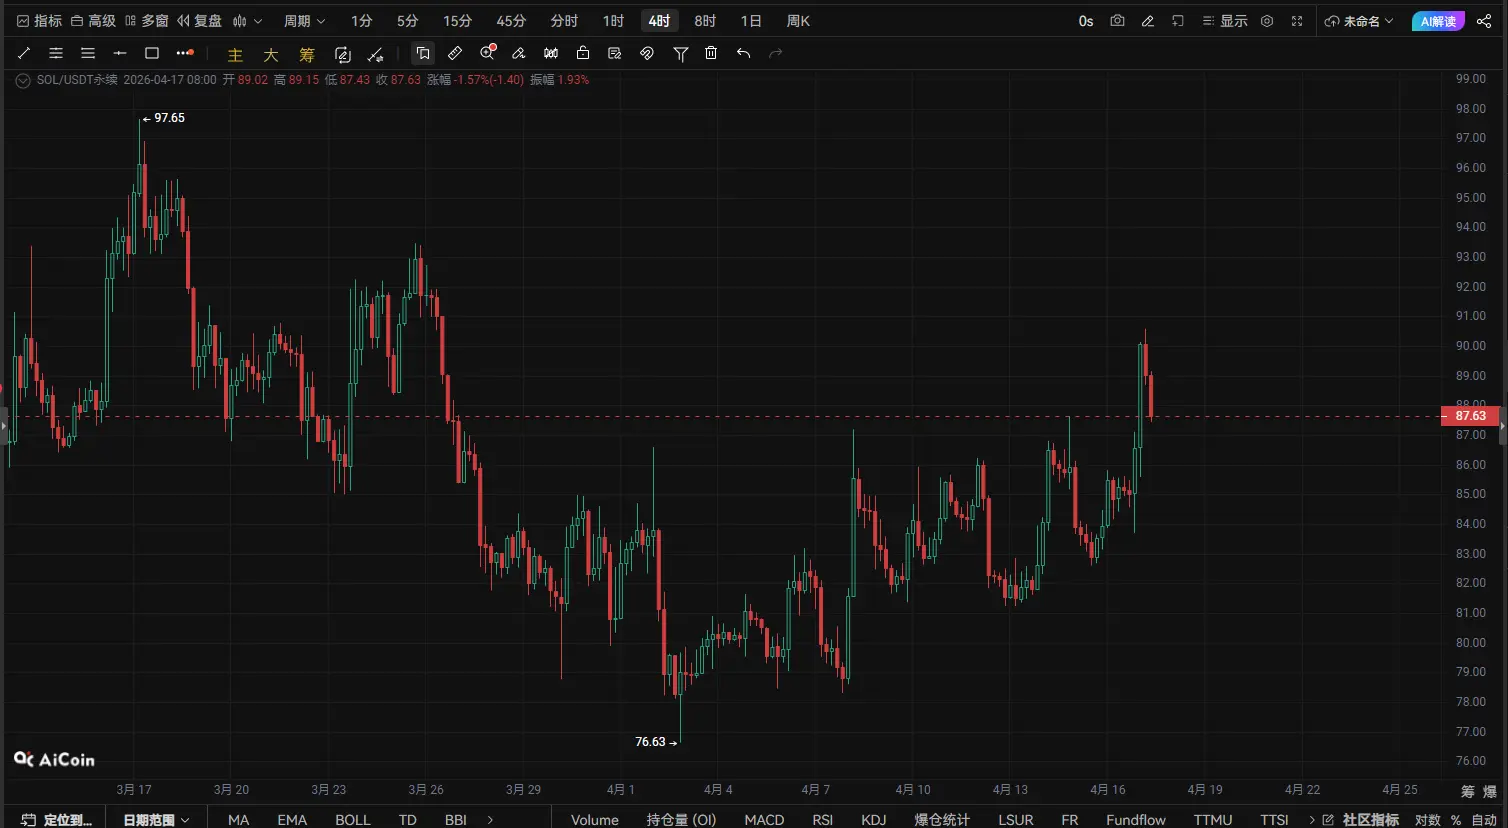
Task: Click the AI解读 button
Action: [1438, 21]
